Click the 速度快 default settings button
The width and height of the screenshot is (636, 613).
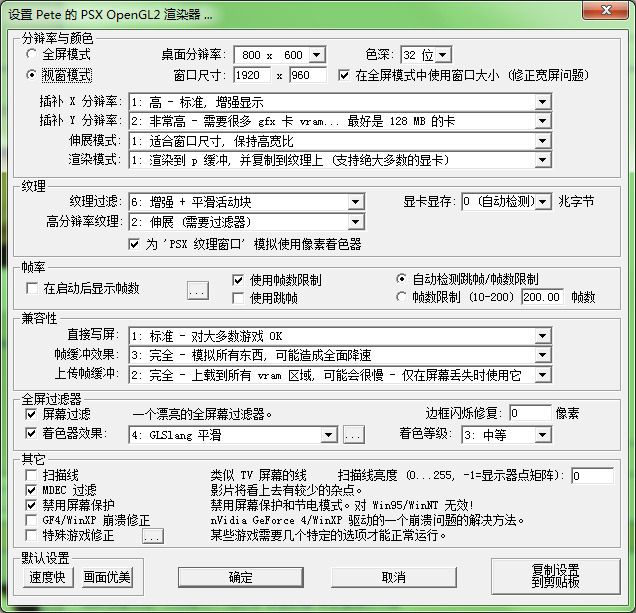47,577
